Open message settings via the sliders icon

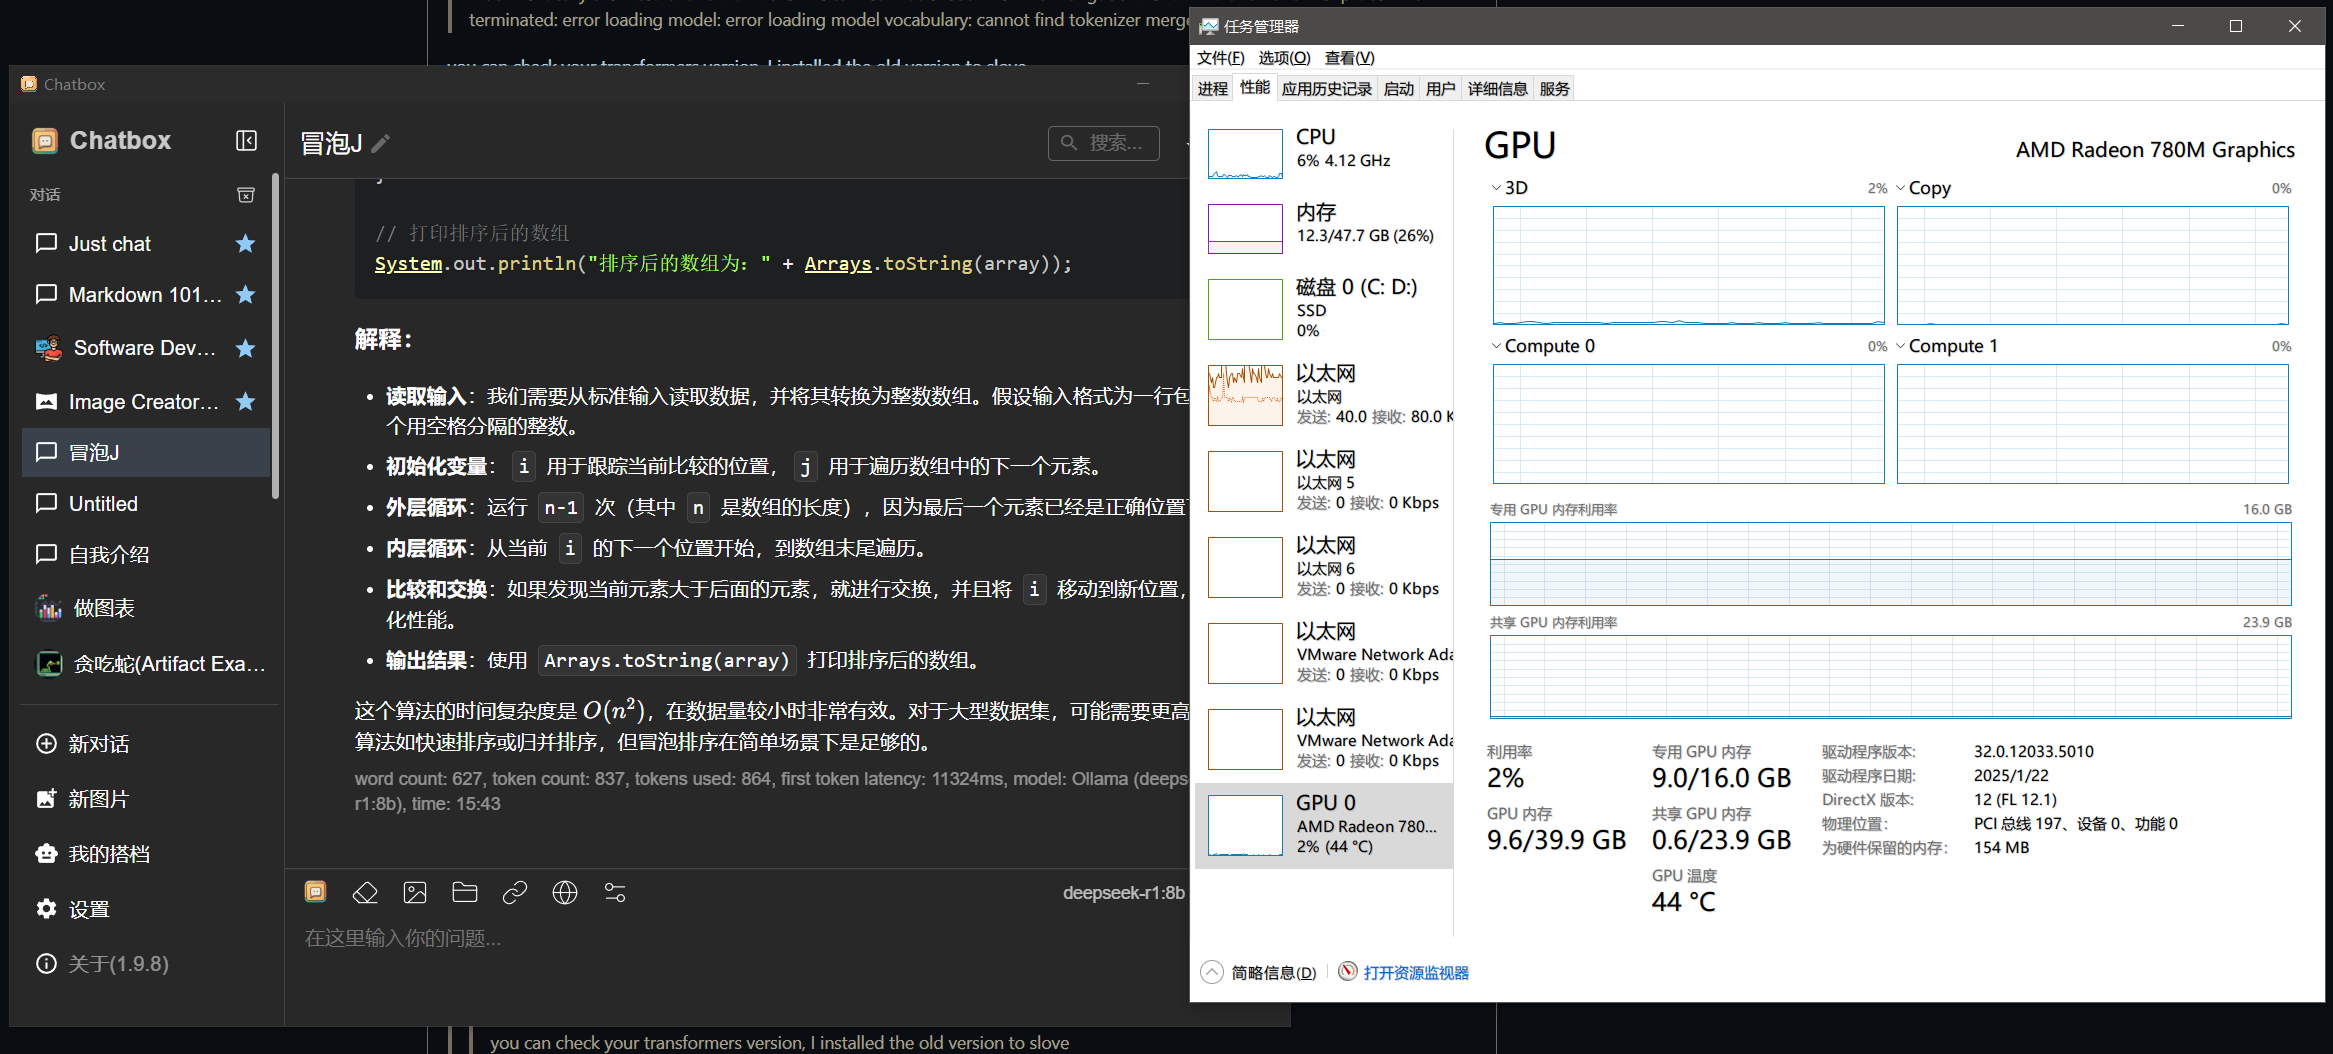click(614, 892)
